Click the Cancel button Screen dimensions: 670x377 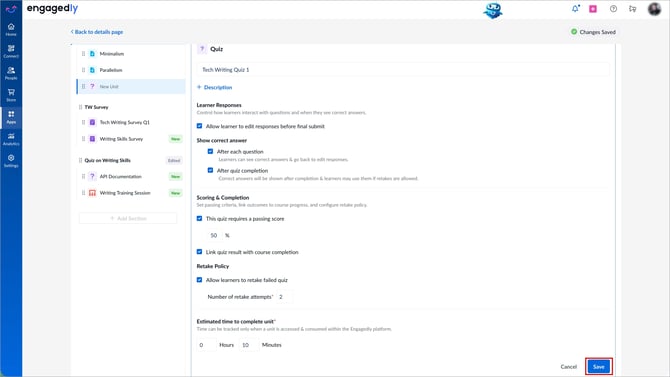click(x=568, y=367)
